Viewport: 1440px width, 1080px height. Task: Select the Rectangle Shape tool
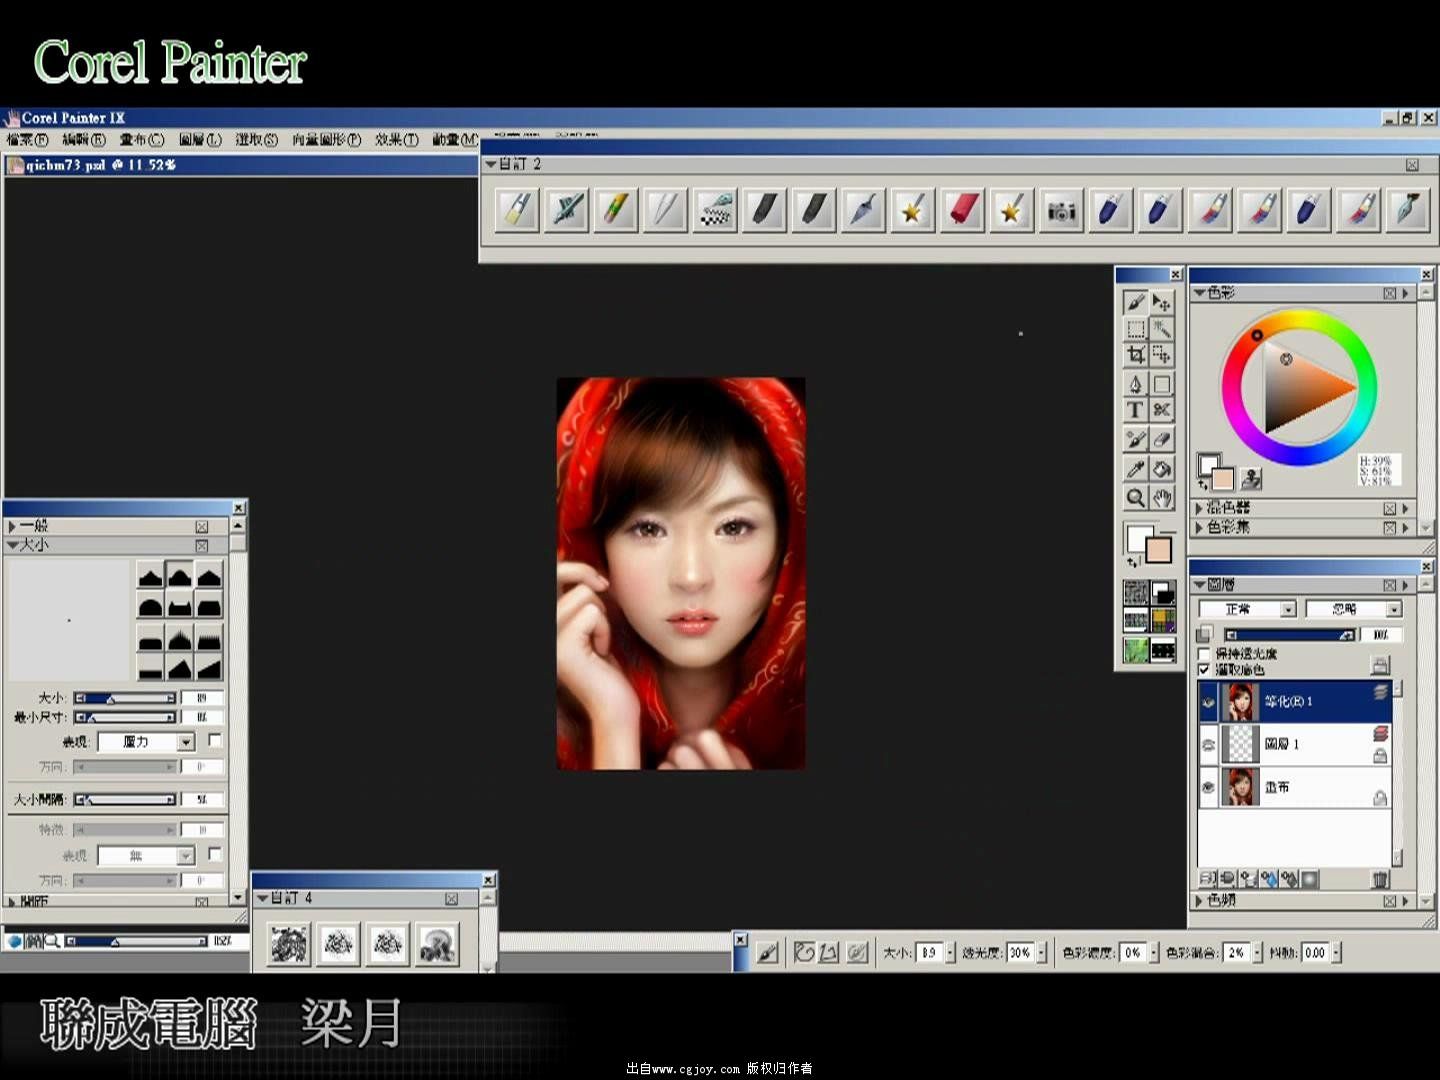click(1162, 384)
